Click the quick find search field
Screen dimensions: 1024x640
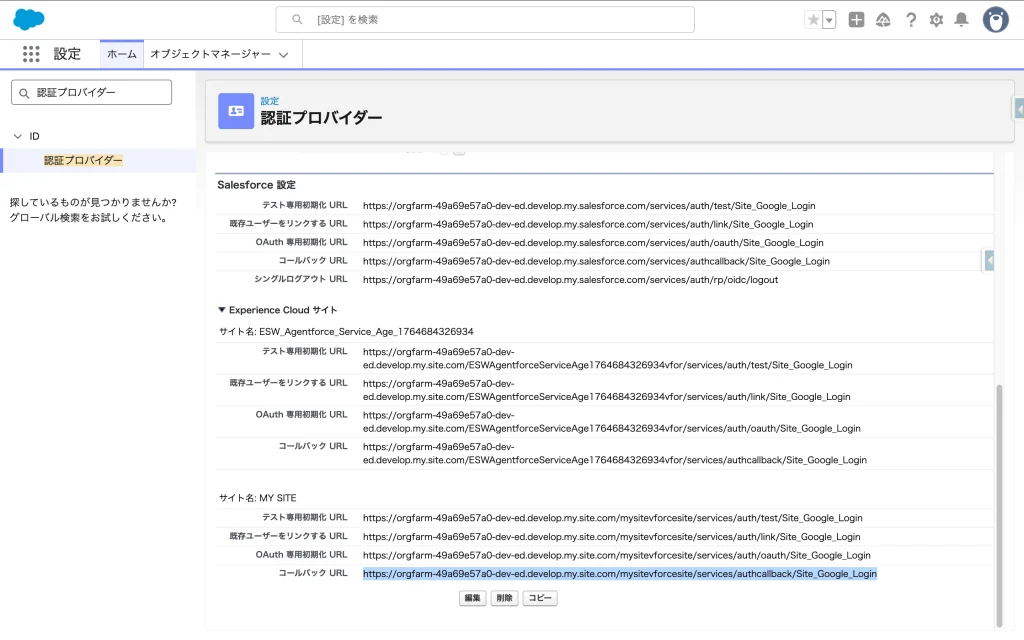coord(92,92)
